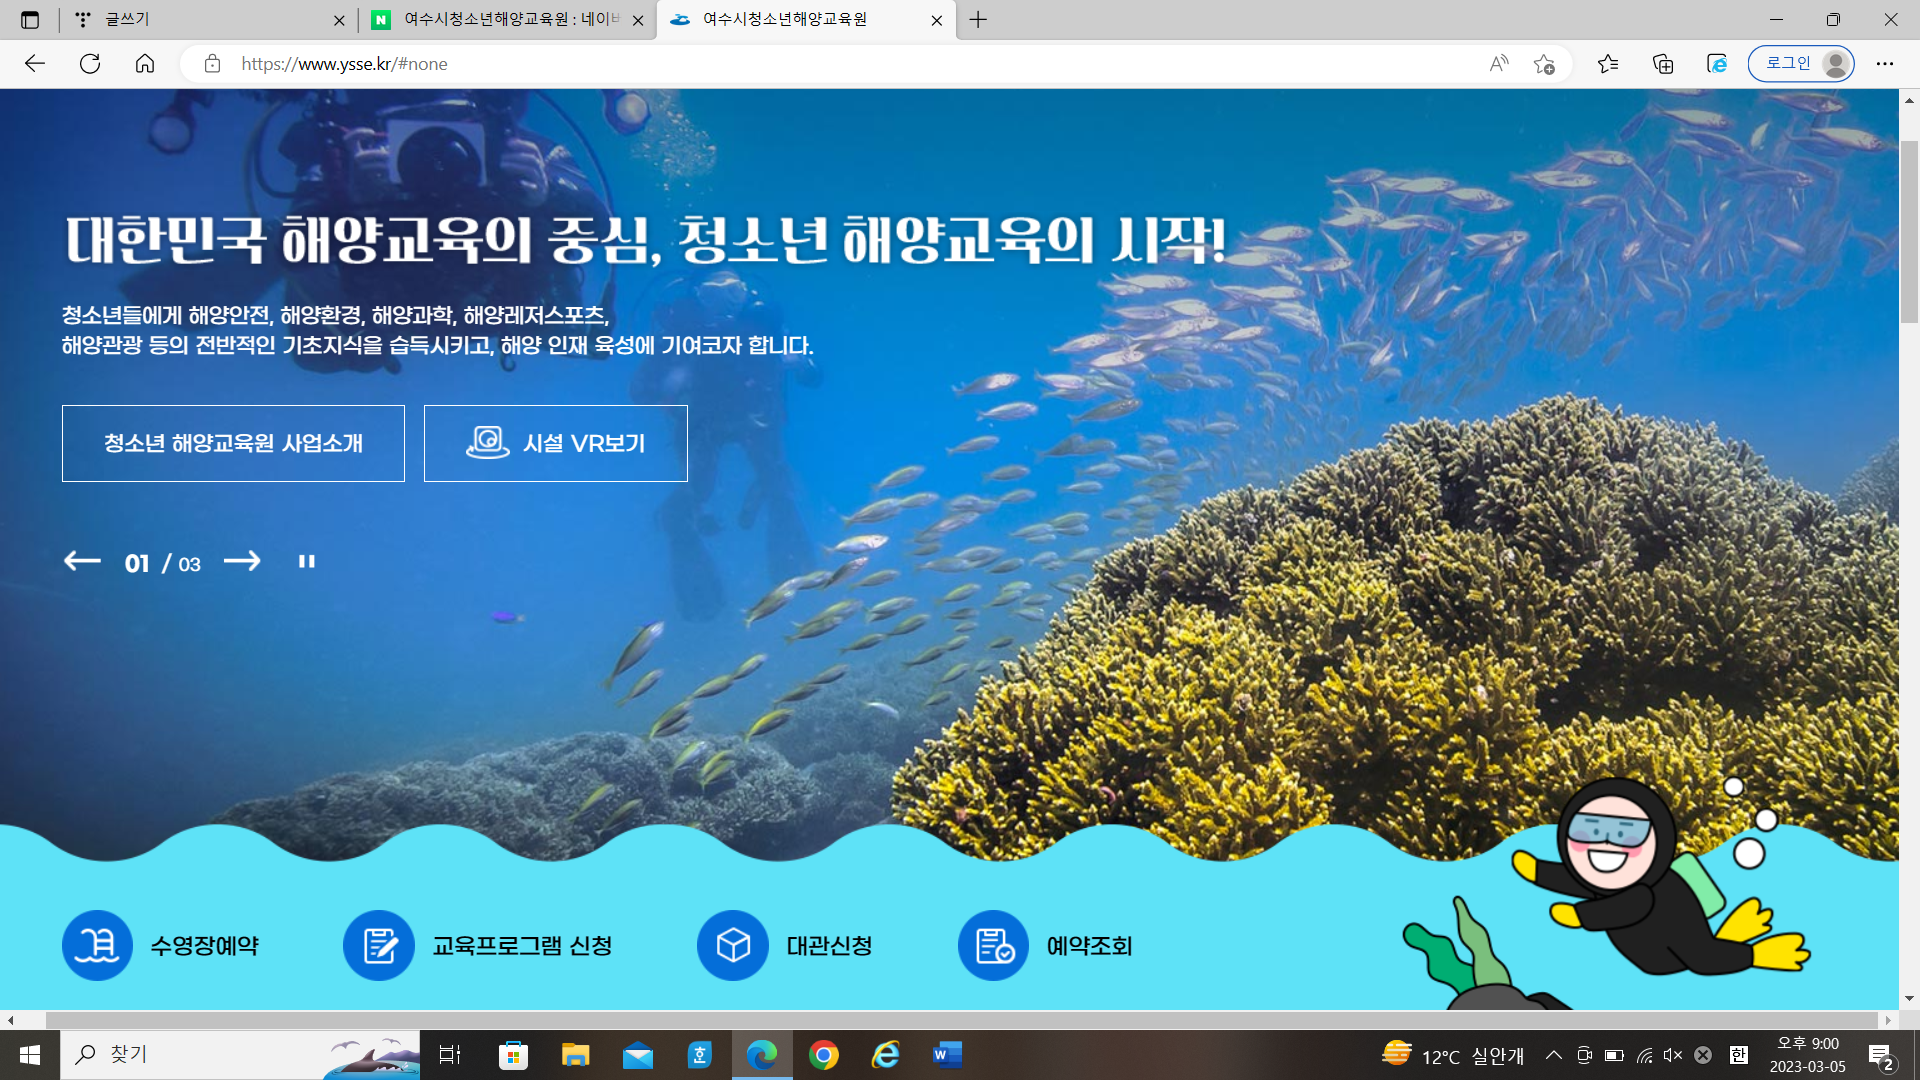Pause the banner slideshow

[307, 562]
